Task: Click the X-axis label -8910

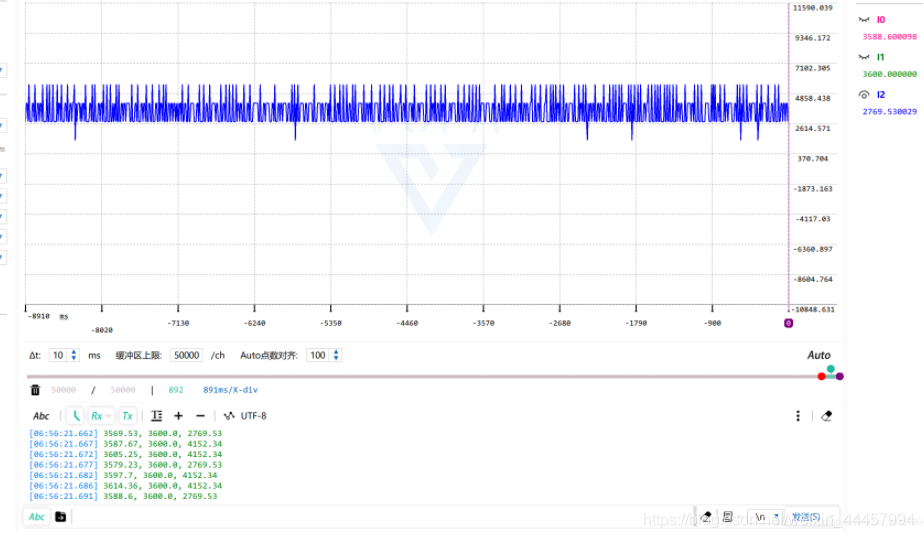Action: [x=39, y=316]
